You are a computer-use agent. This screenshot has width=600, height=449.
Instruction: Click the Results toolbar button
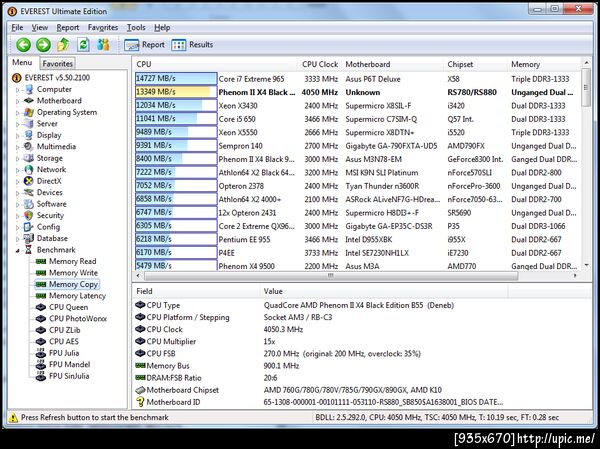tap(192, 45)
